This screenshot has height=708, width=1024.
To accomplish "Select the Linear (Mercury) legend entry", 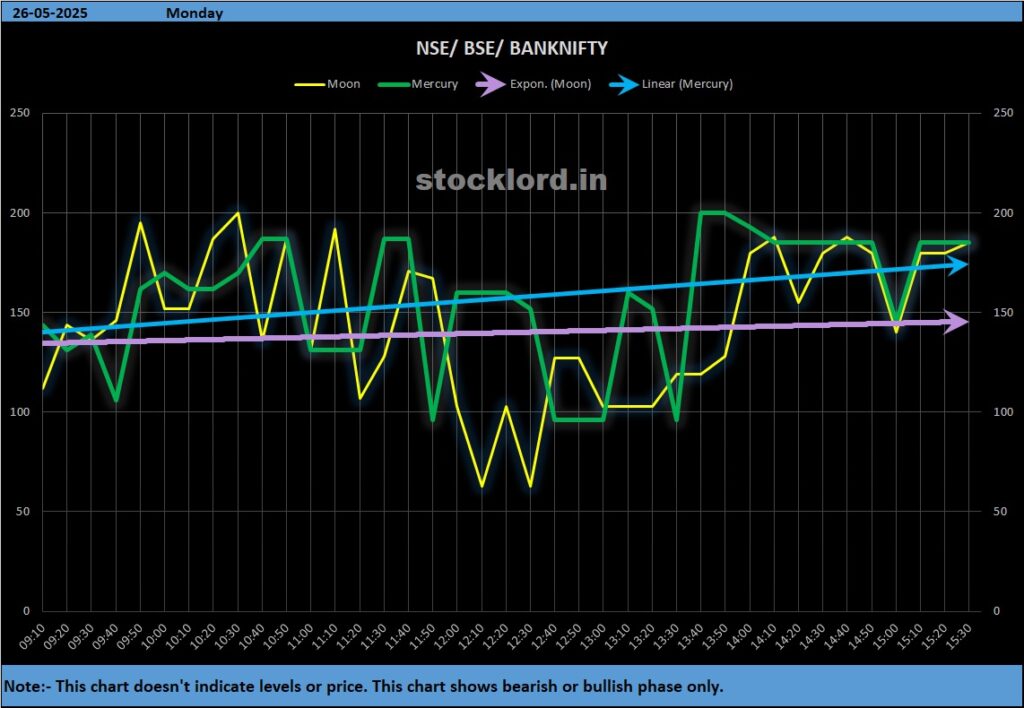I will (671, 84).
